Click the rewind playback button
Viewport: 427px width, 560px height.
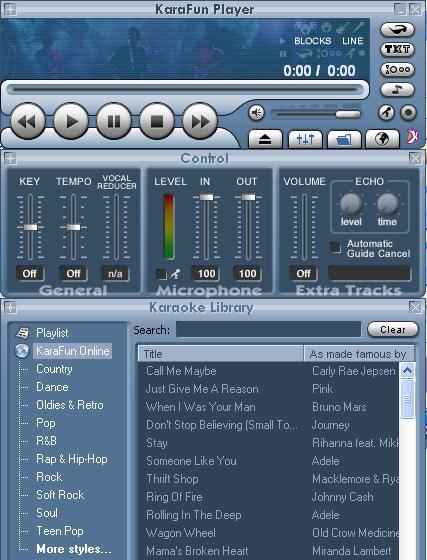[x=28, y=121]
